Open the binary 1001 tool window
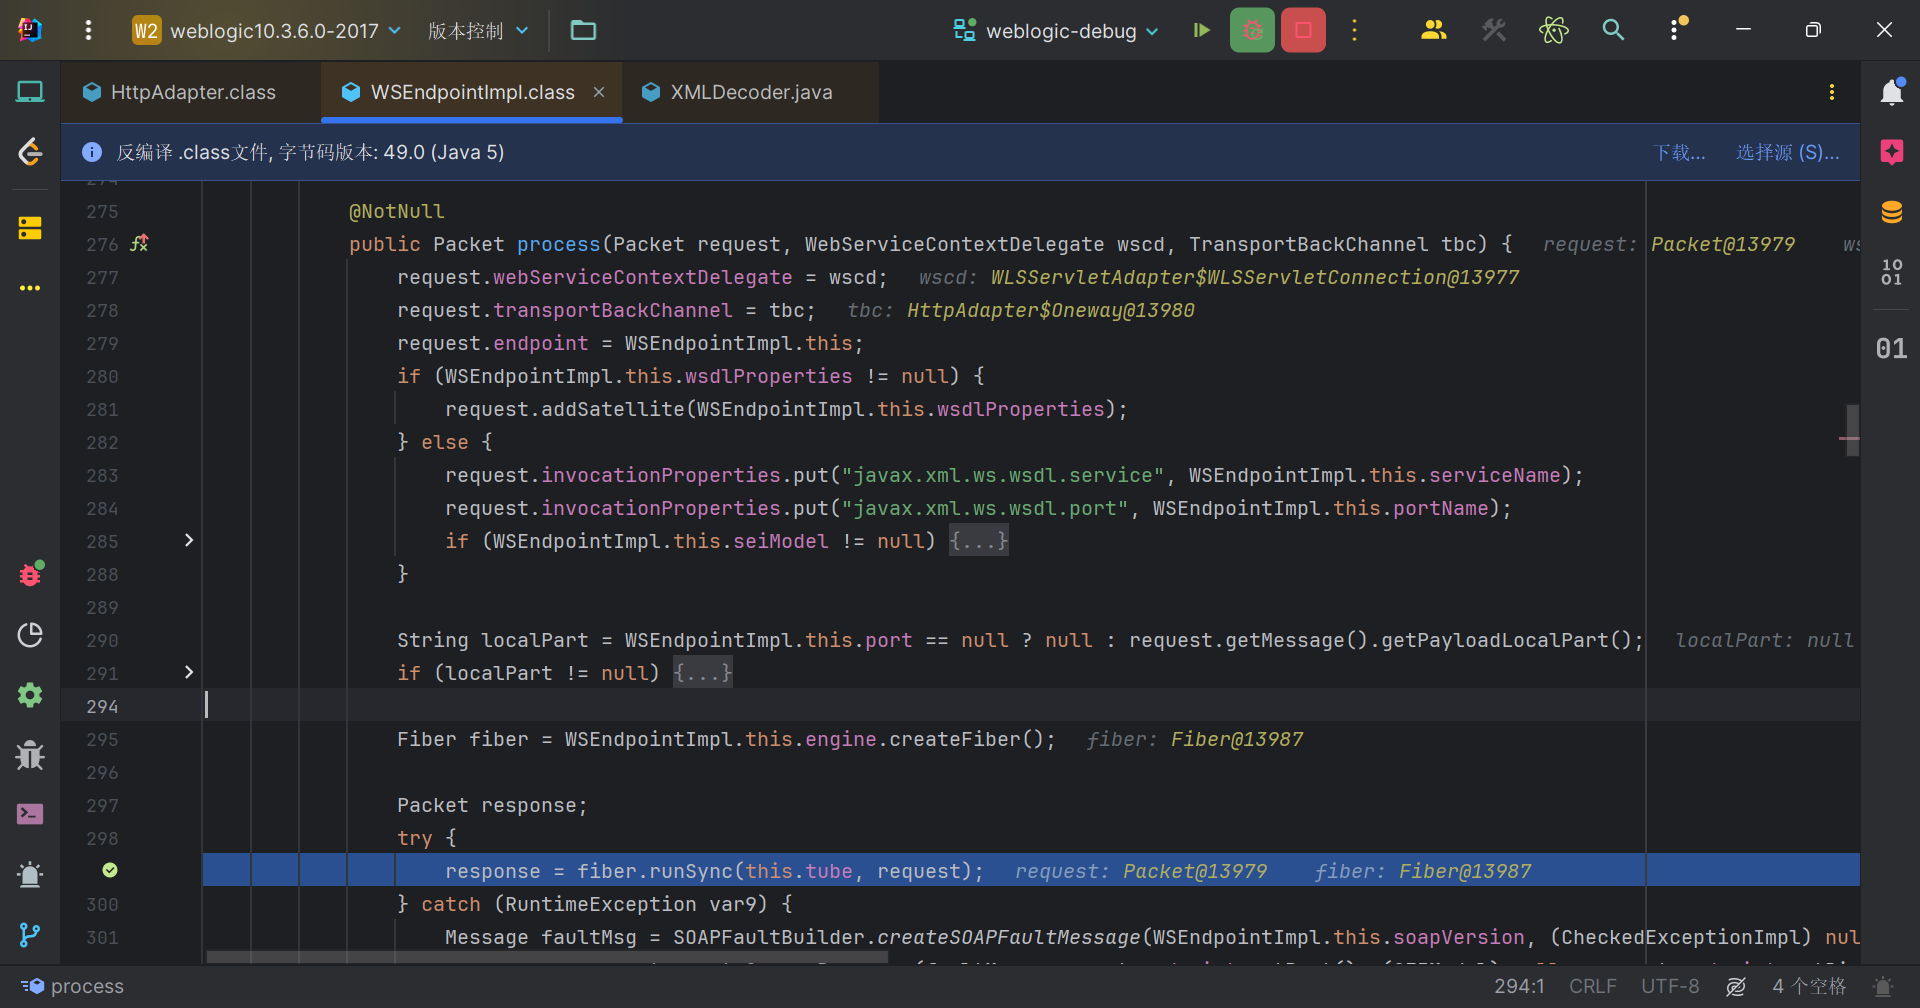 1891,272
